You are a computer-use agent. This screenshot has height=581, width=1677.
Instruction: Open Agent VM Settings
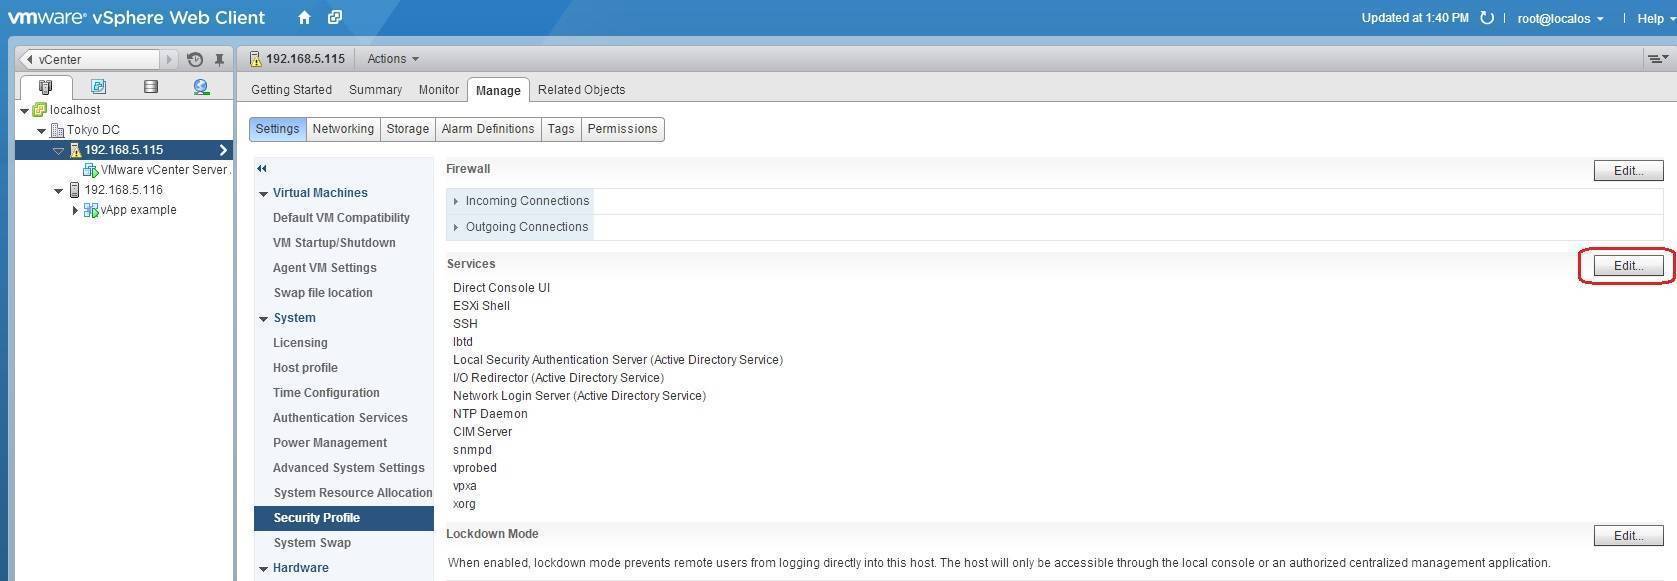tap(325, 268)
